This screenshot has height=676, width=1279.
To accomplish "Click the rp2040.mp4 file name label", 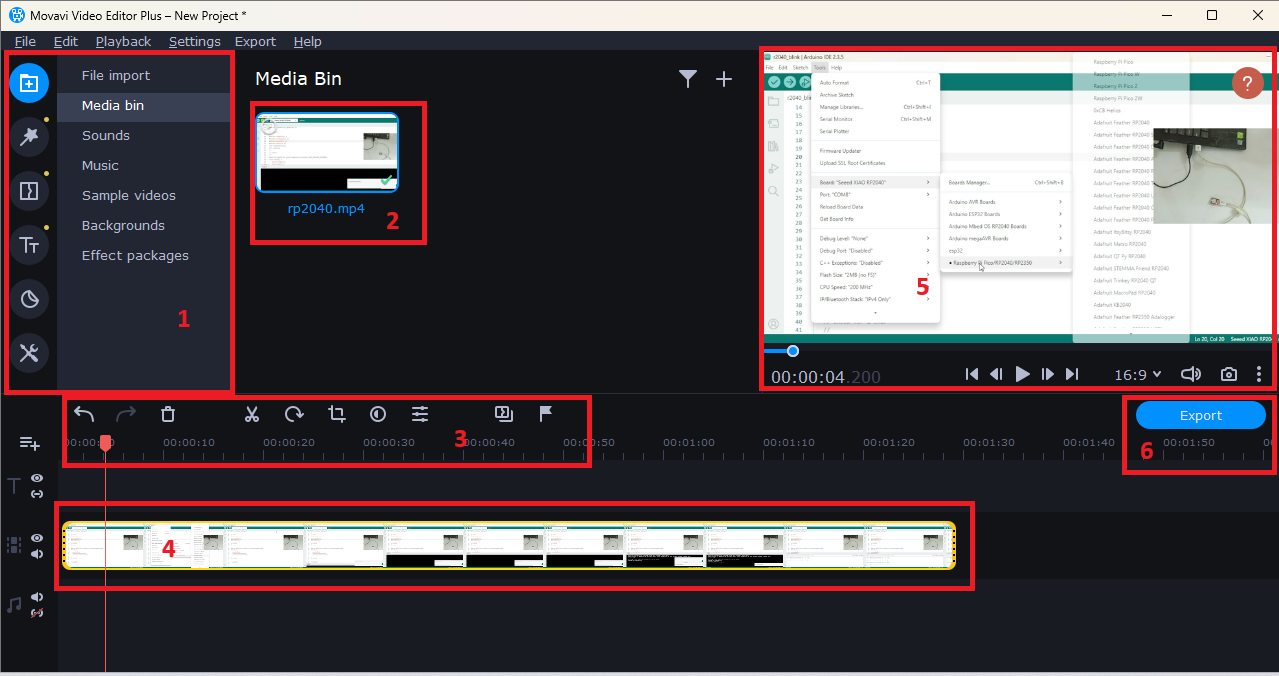I will [x=326, y=209].
